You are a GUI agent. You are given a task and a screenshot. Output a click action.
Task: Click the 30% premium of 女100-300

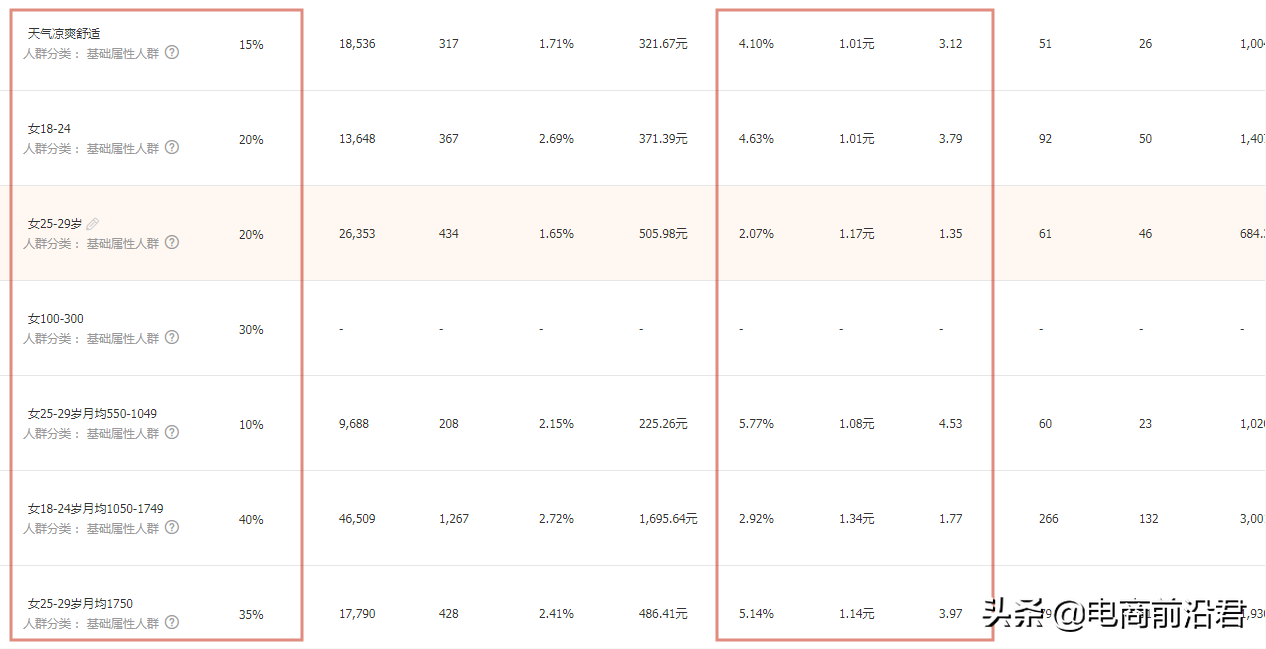point(251,330)
